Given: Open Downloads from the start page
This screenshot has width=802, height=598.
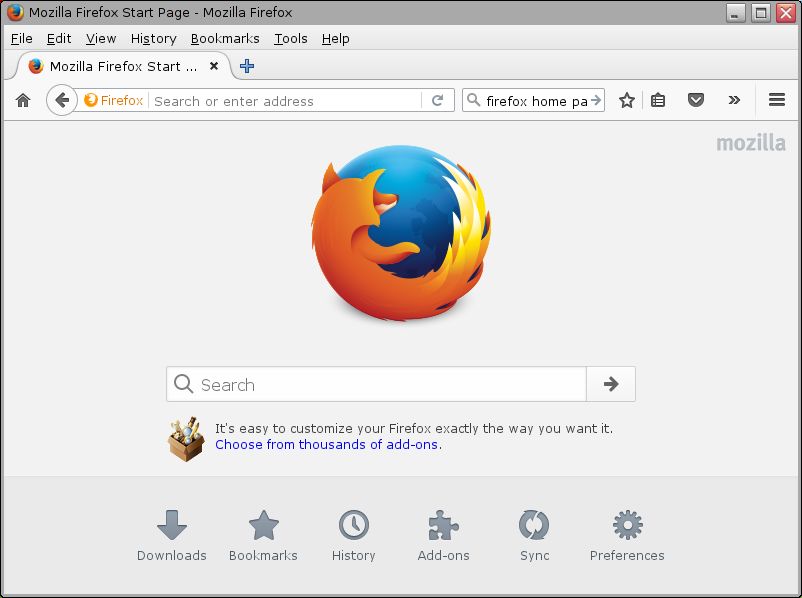Looking at the screenshot, I should [172, 536].
